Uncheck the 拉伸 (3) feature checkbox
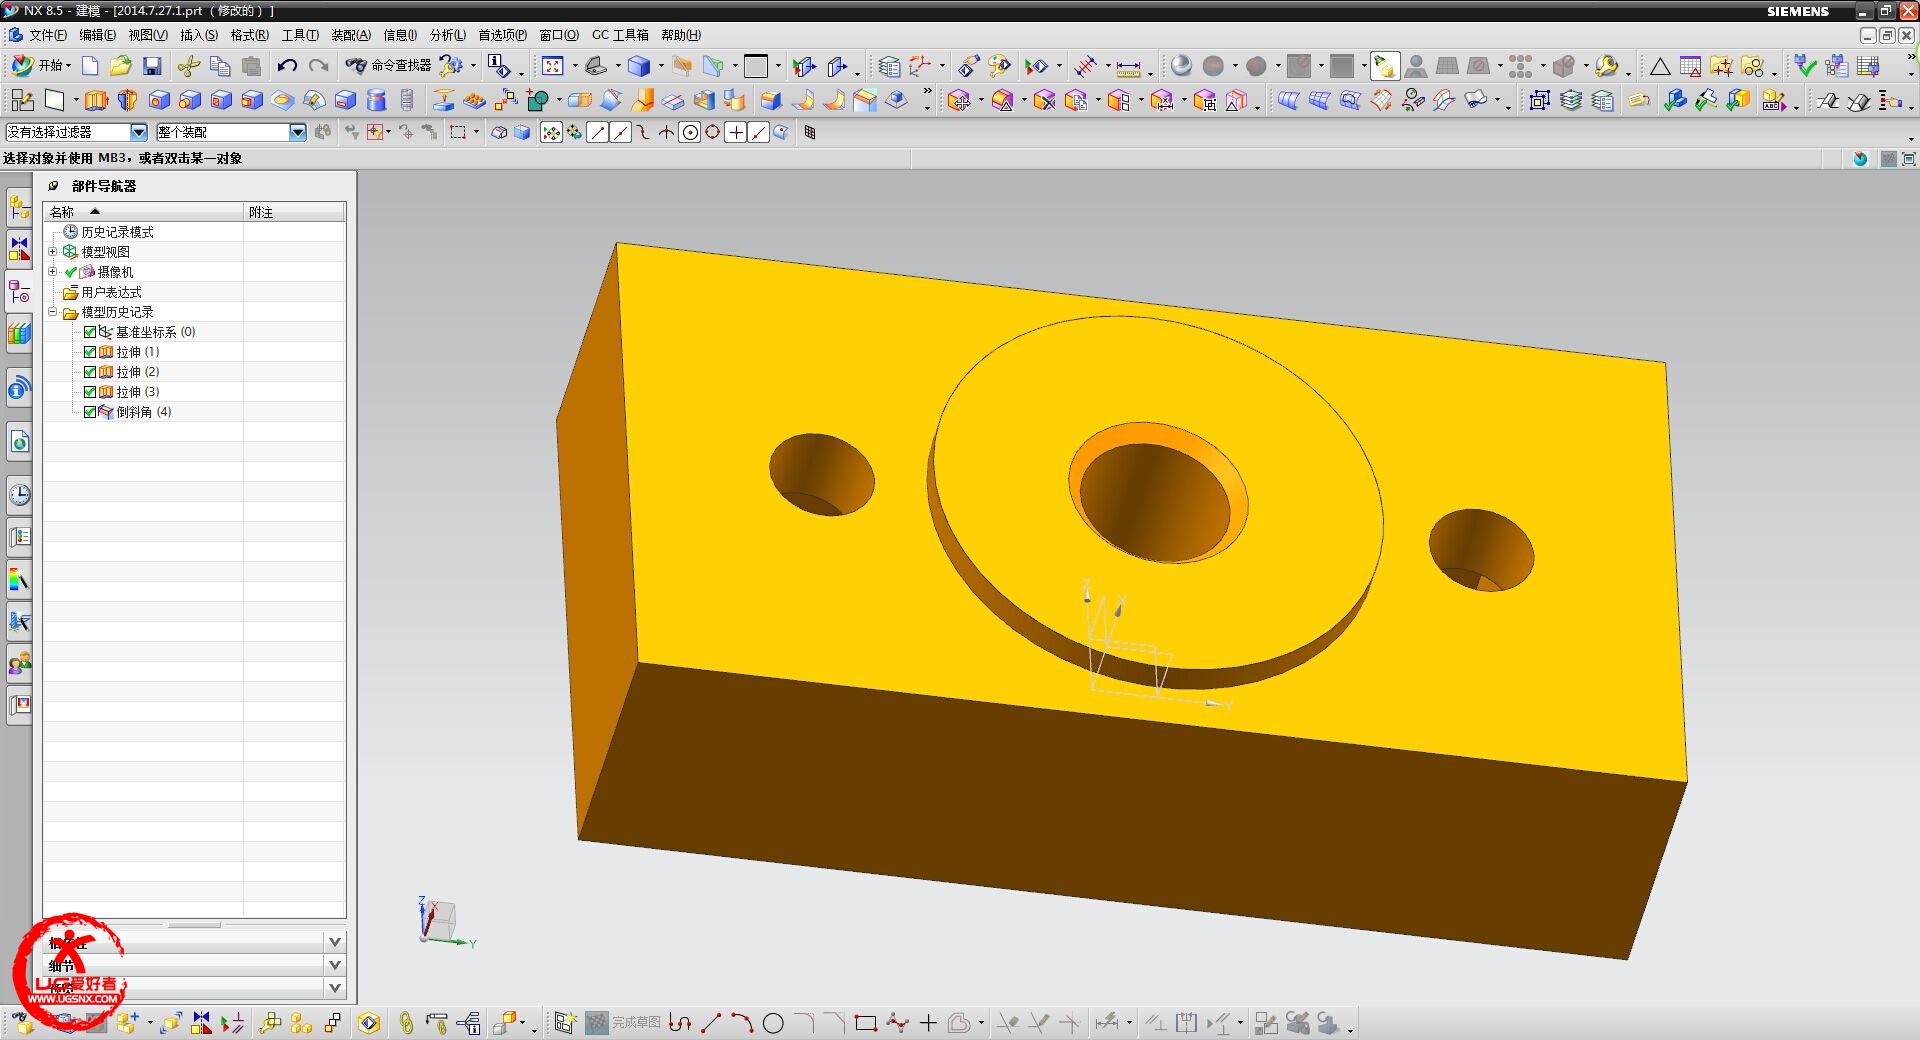1920x1040 pixels. tap(90, 392)
